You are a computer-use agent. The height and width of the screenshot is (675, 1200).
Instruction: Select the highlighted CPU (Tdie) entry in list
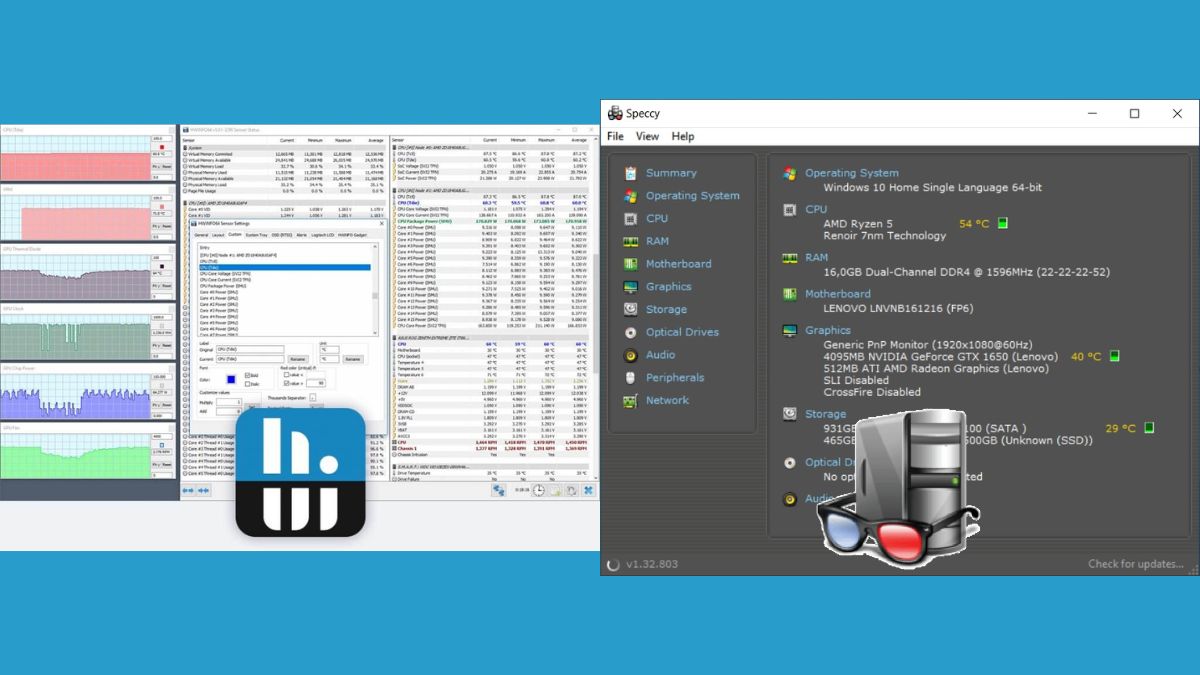click(284, 267)
